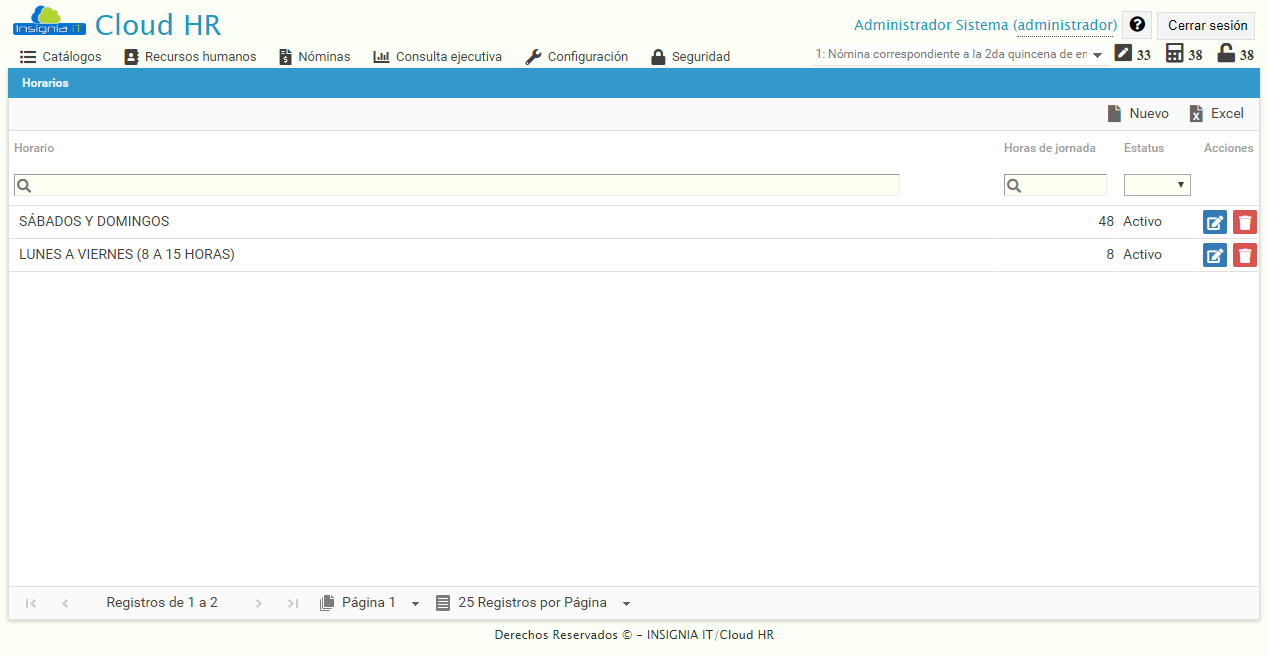Select Consulta ejecutiva in the menu bar
The width and height of the screenshot is (1268, 655).
[x=437, y=56]
